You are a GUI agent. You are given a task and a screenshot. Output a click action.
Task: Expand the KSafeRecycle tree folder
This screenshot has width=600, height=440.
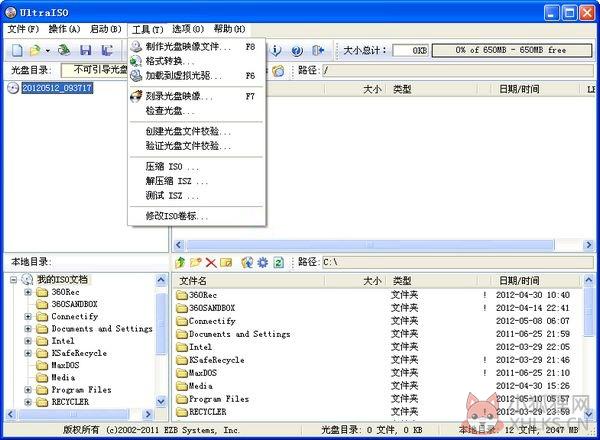[28, 354]
